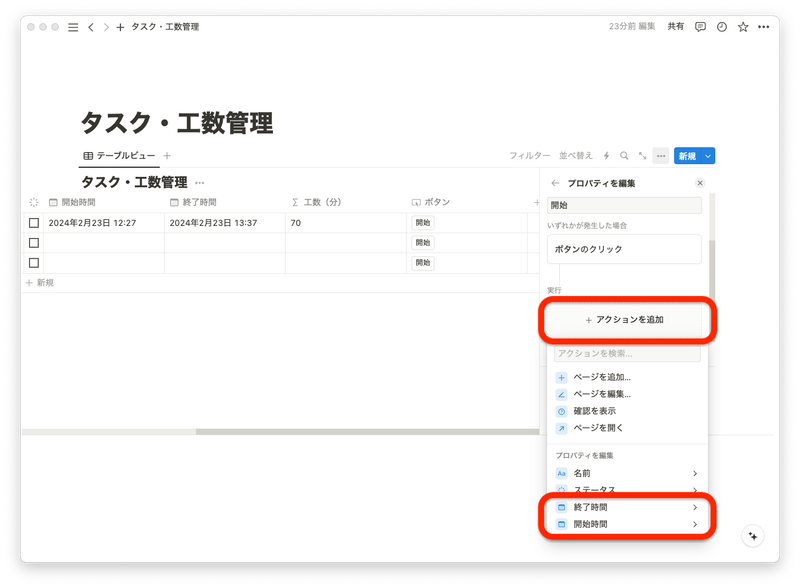The height and width of the screenshot is (588, 800).
Task: Switch to the テーブルビュー tab
Action: pos(118,156)
